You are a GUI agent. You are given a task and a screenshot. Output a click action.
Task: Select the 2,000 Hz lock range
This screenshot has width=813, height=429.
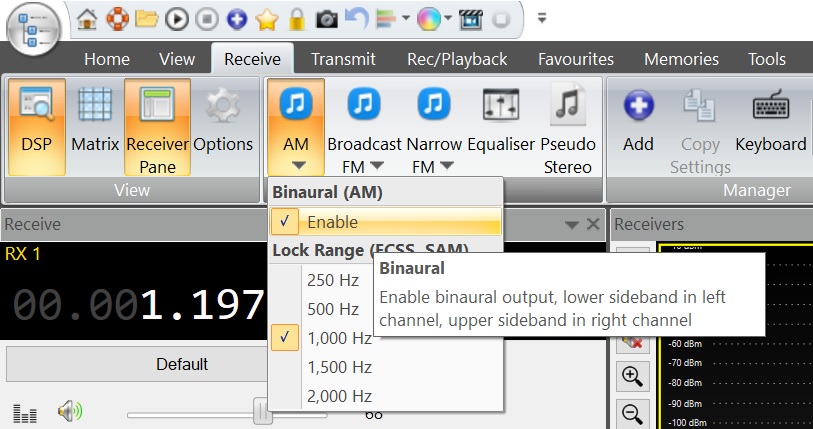coord(339,396)
